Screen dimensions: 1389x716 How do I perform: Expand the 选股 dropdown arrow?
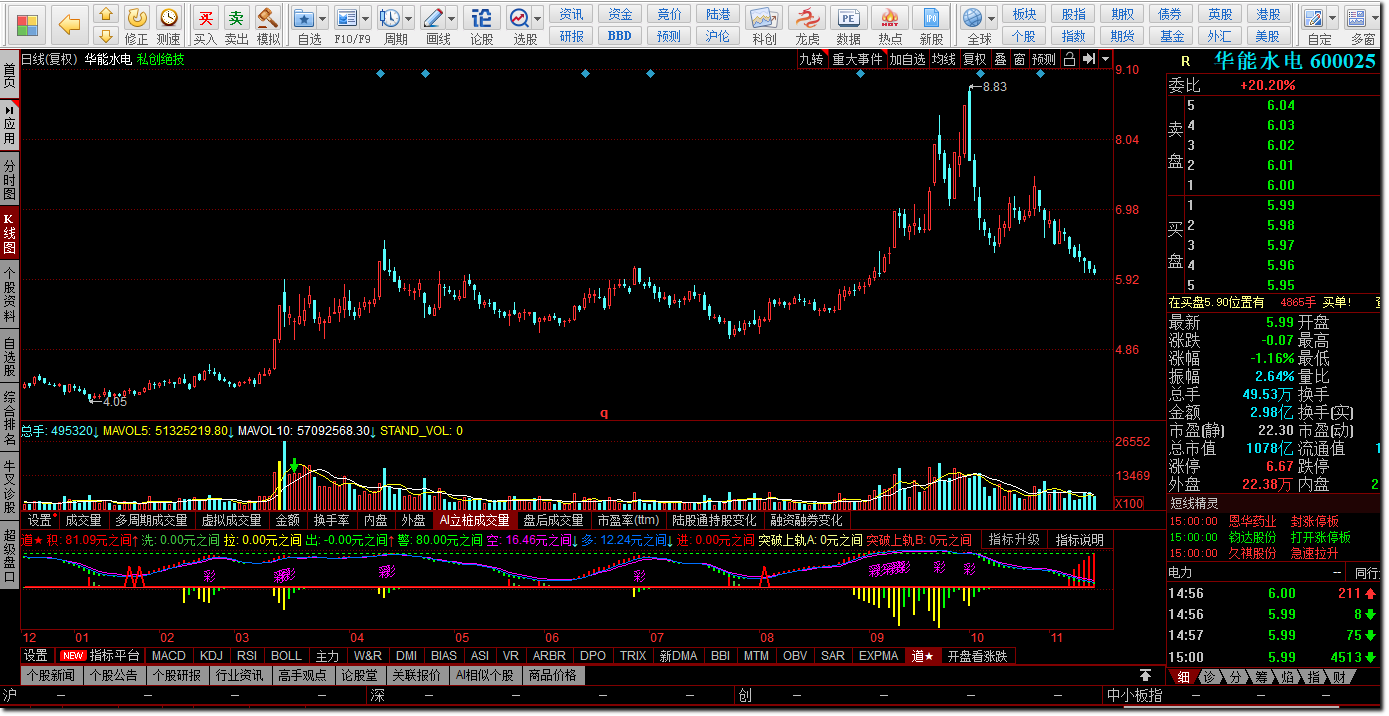(539, 19)
